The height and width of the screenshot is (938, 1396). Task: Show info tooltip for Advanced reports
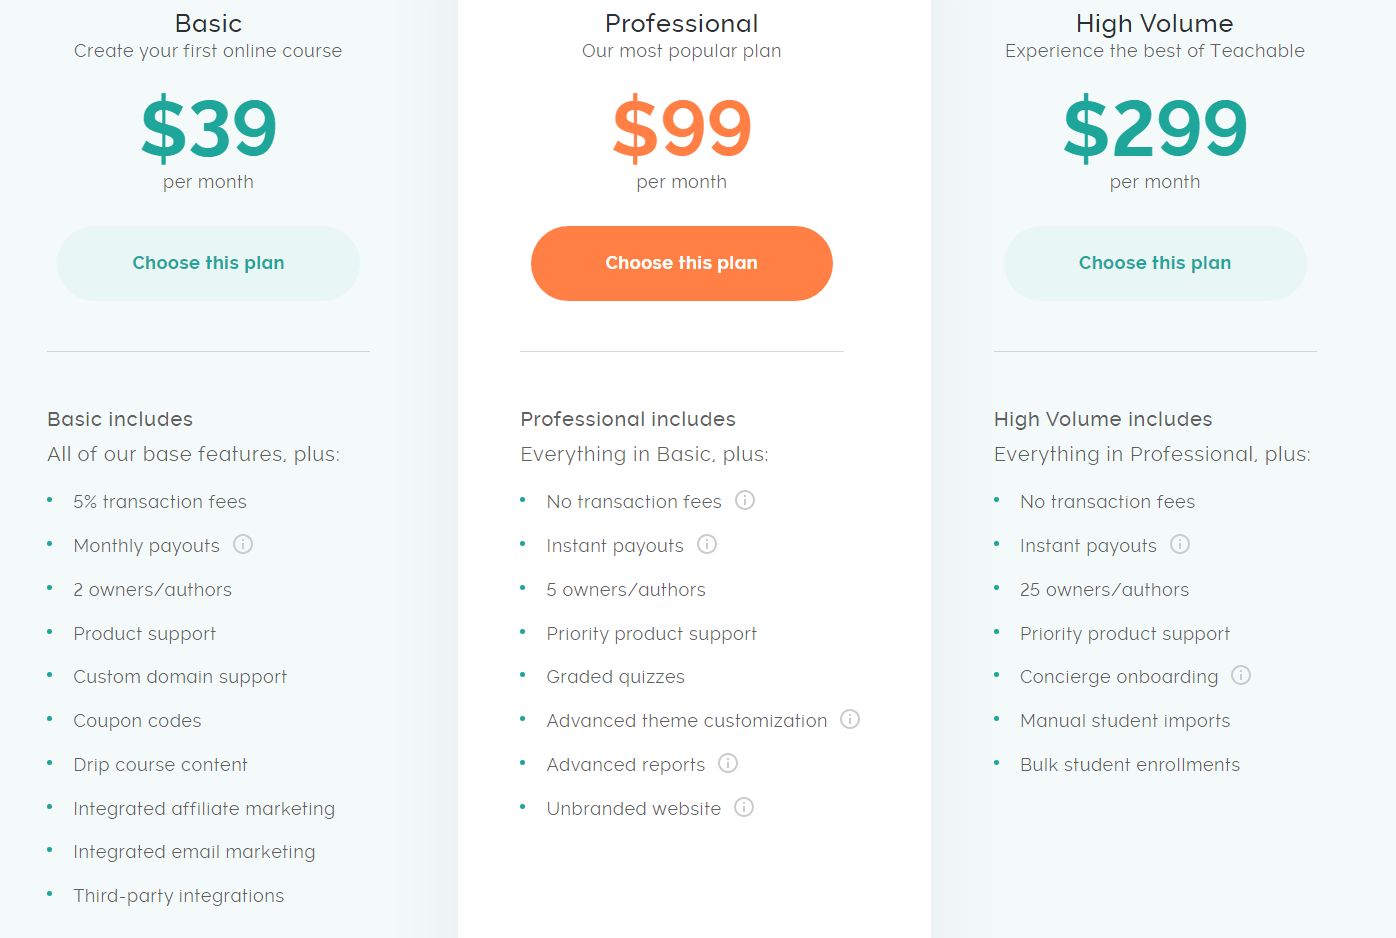(728, 763)
